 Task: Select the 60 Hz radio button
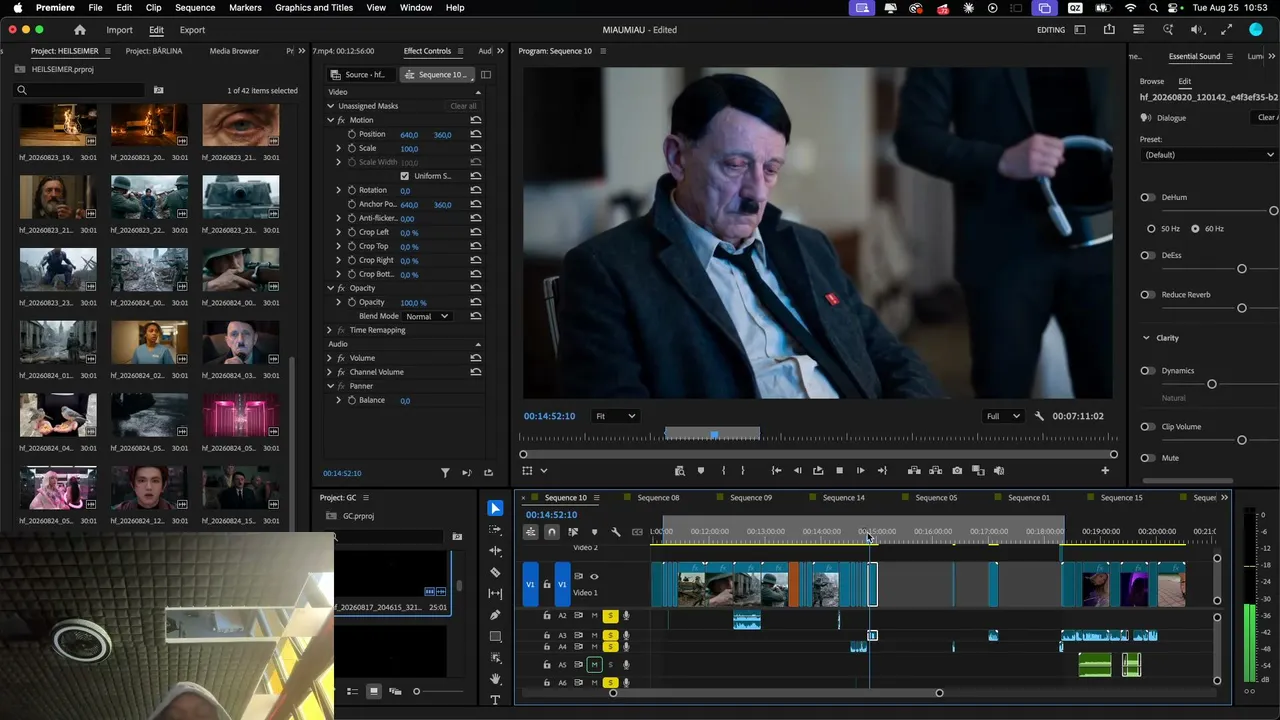click(x=1195, y=229)
